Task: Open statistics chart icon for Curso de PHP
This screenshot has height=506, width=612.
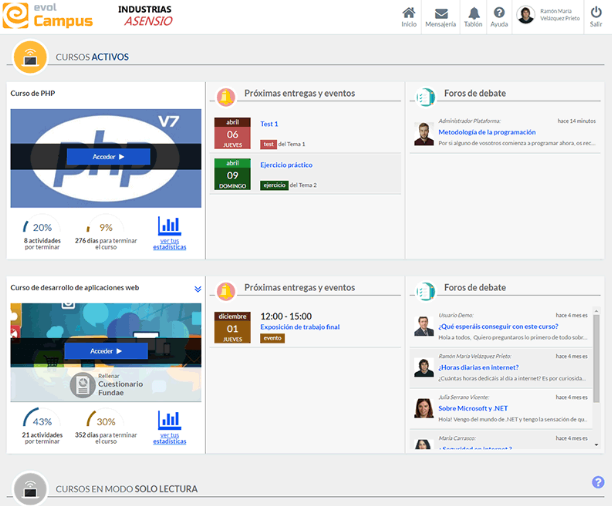Action: pos(170,227)
